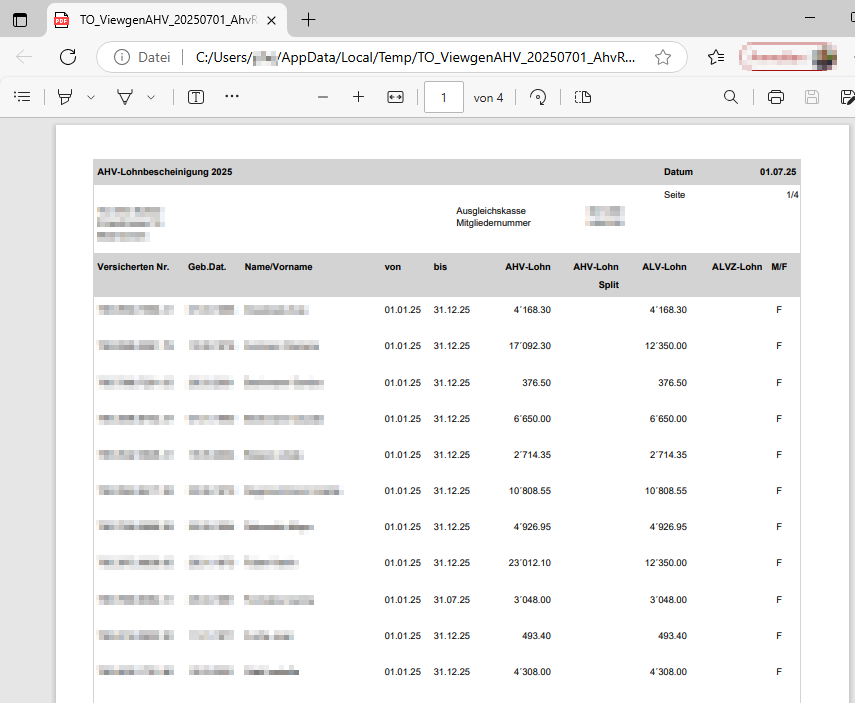The height and width of the screenshot is (703, 855).
Task: Close the TO_ViewgenAHV PDF tab
Action: tap(272, 21)
